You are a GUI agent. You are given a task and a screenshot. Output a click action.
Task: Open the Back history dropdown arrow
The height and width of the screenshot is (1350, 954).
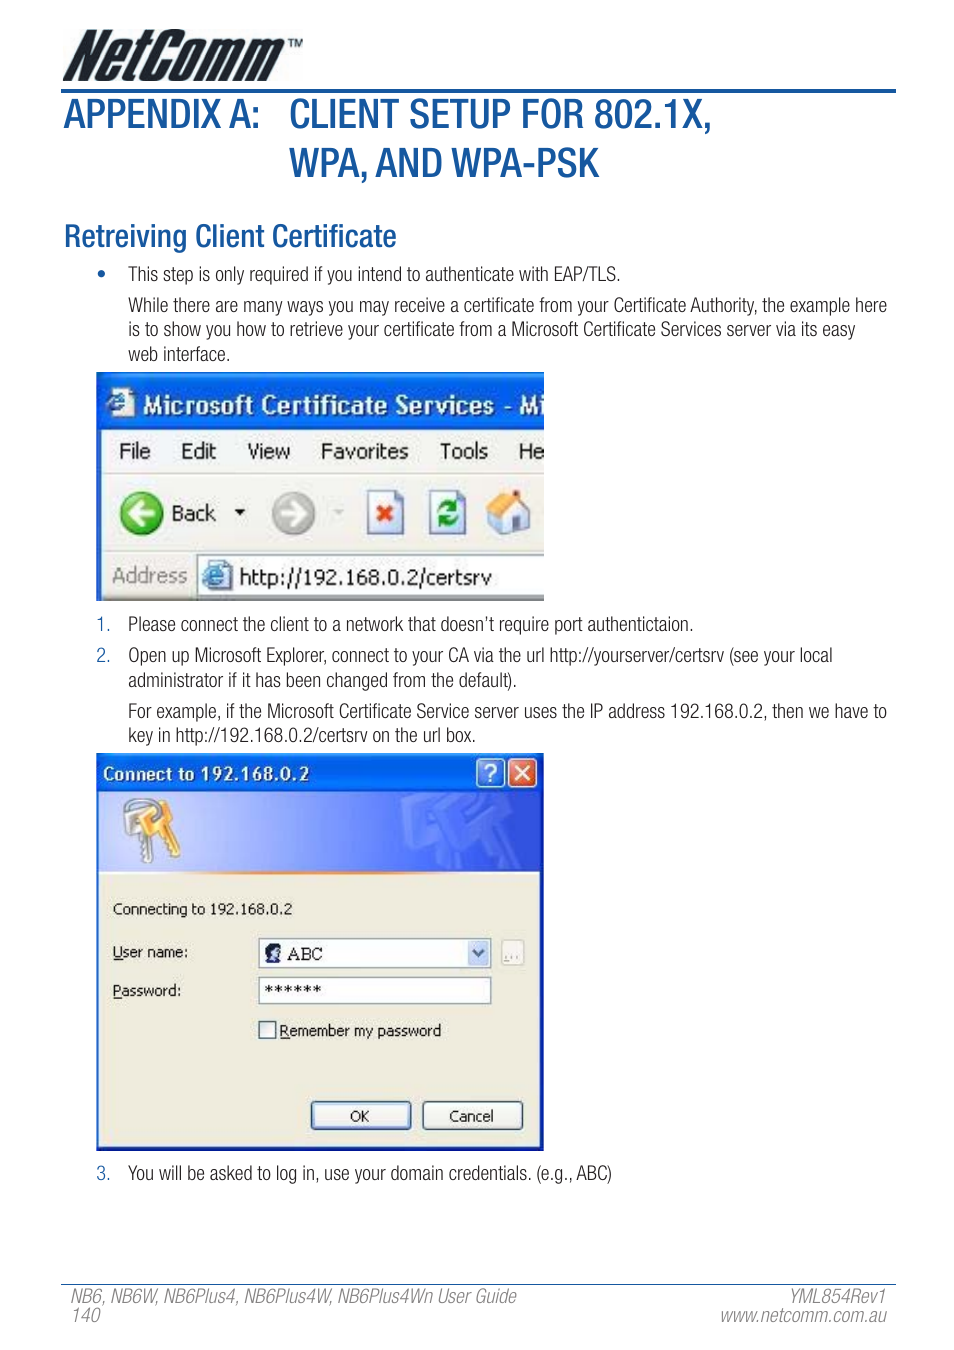[240, 513]
